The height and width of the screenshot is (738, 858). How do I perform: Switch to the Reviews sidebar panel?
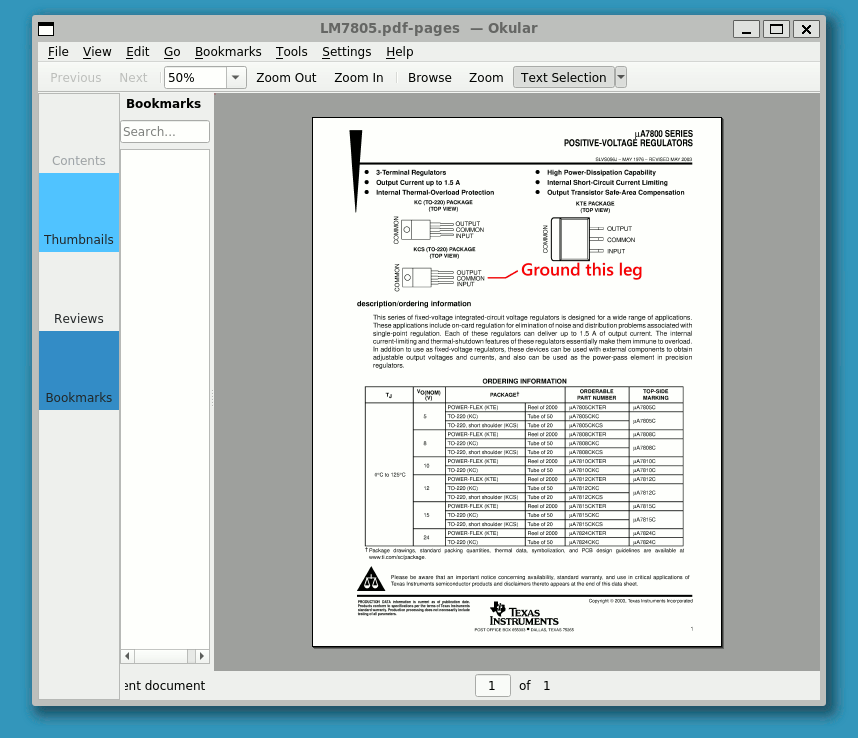pos(79,292)
